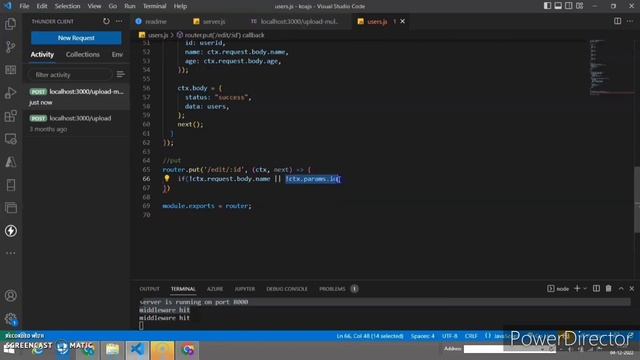The image size is (640, 360).
Task: Open POST localhost:3000/upload-m request
Action: (x=77, y=96)
